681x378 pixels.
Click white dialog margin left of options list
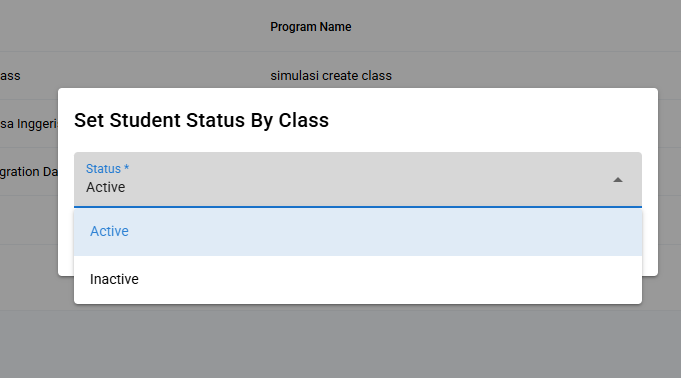(66, 243)
